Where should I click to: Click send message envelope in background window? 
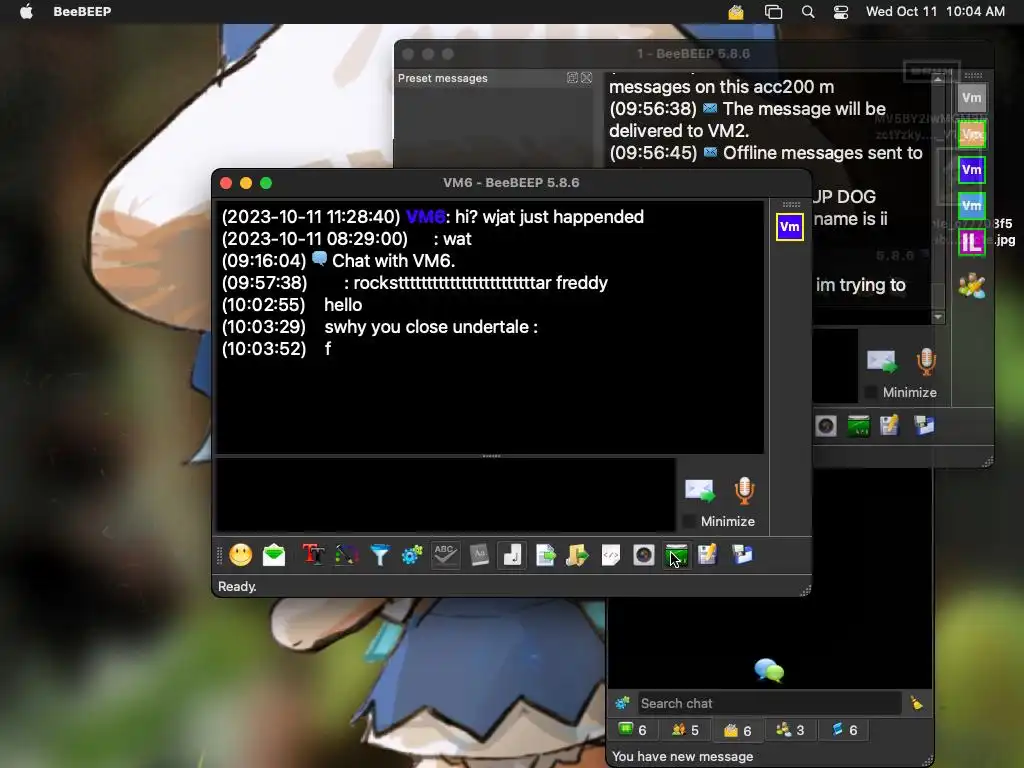[x=881, y=362]
